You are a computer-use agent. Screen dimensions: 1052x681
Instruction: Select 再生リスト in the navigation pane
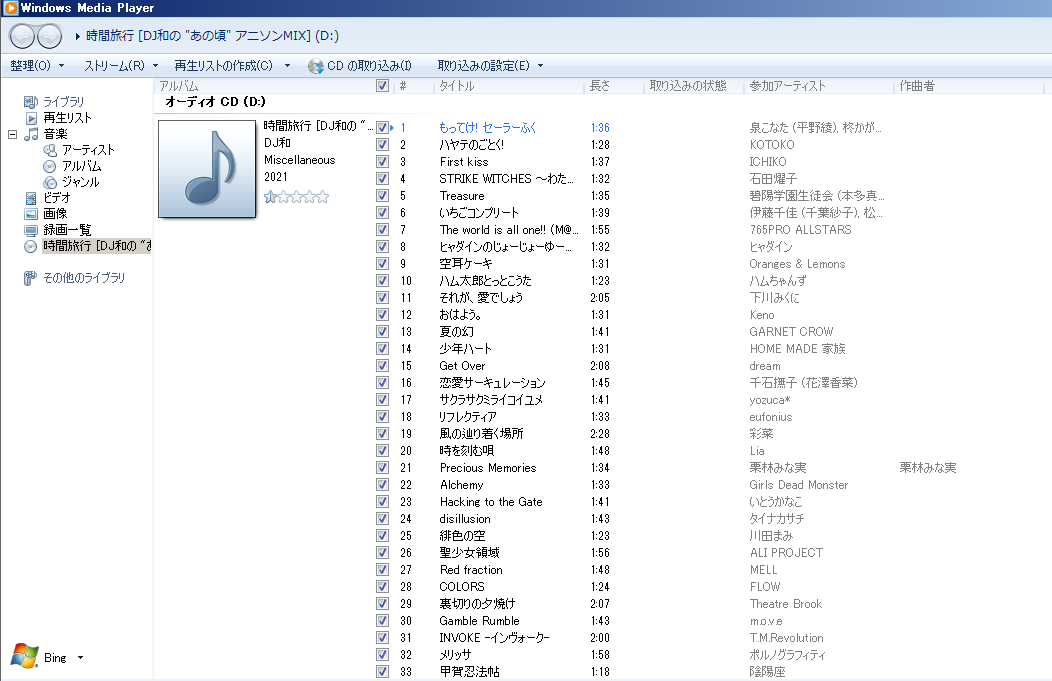(x=67, y=118)
